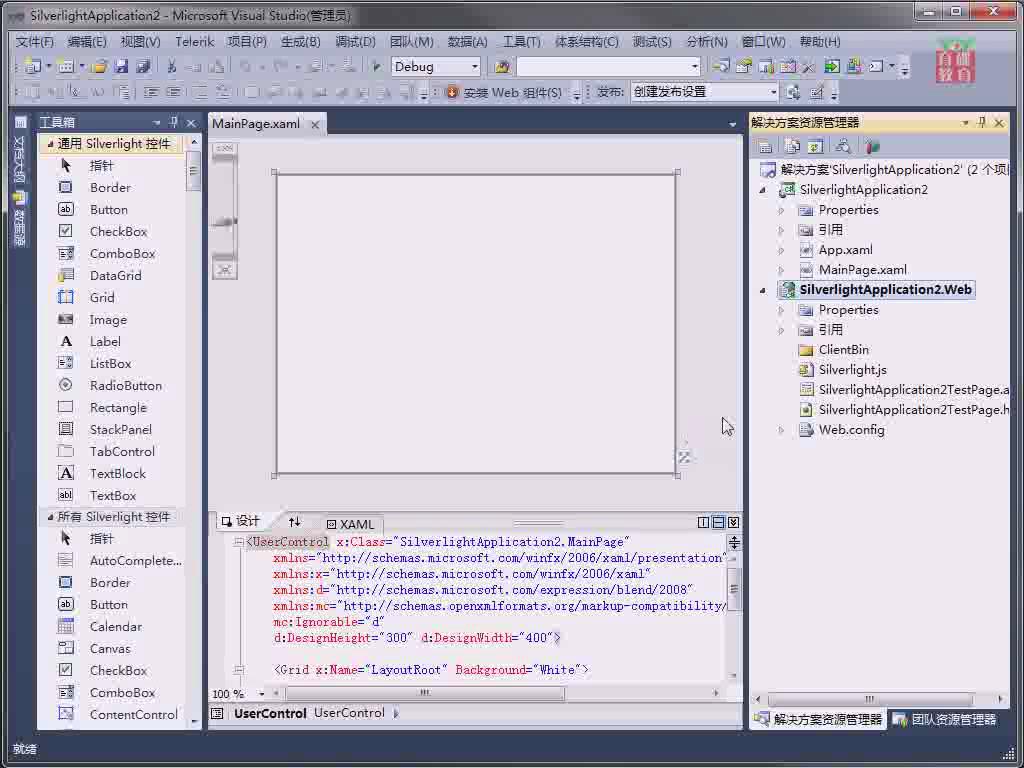1024x768 pixels.
Task: Expand the Web.config node arrow
Action: (781, 430)
